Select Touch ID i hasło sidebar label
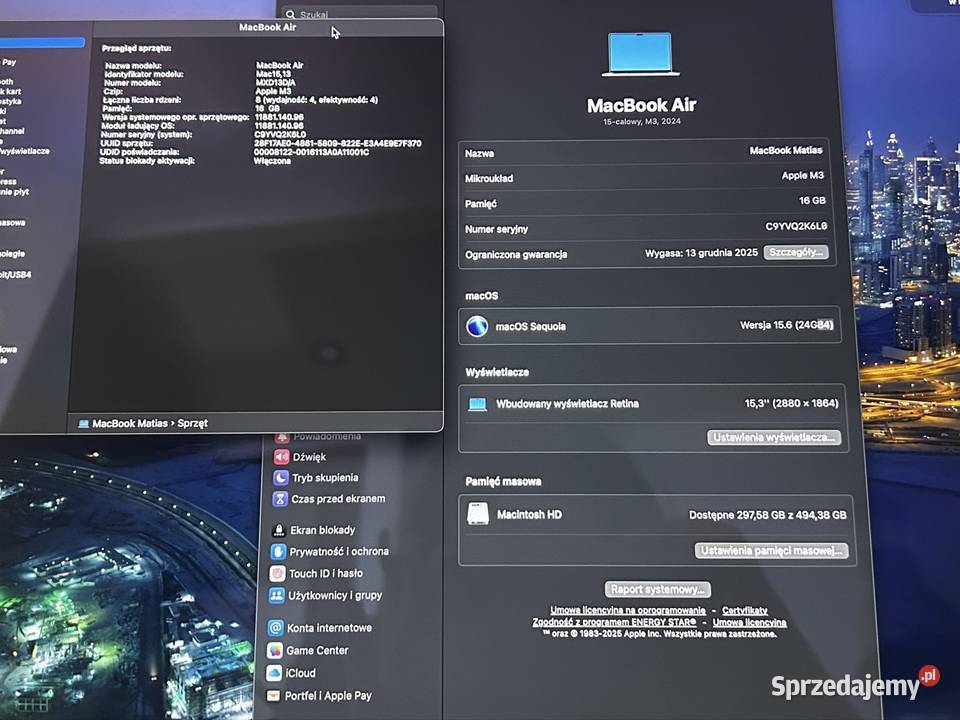 click(x=326, y=574)
